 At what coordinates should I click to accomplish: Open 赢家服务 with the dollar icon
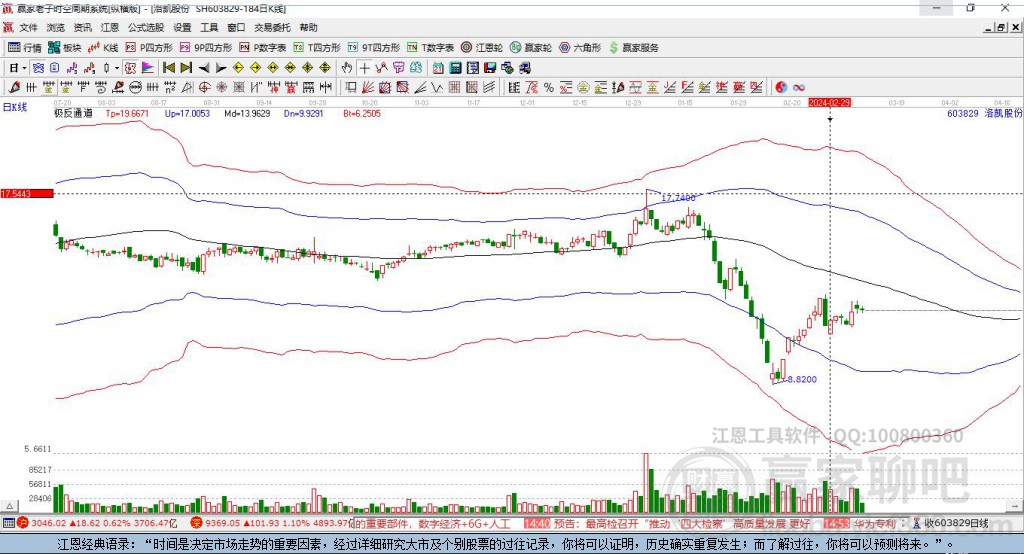click(x=633, y=48)
